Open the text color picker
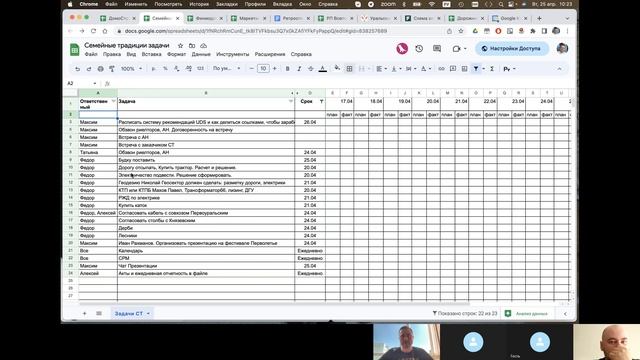Viewport: 640px width, 360px height. coord(322,69)
